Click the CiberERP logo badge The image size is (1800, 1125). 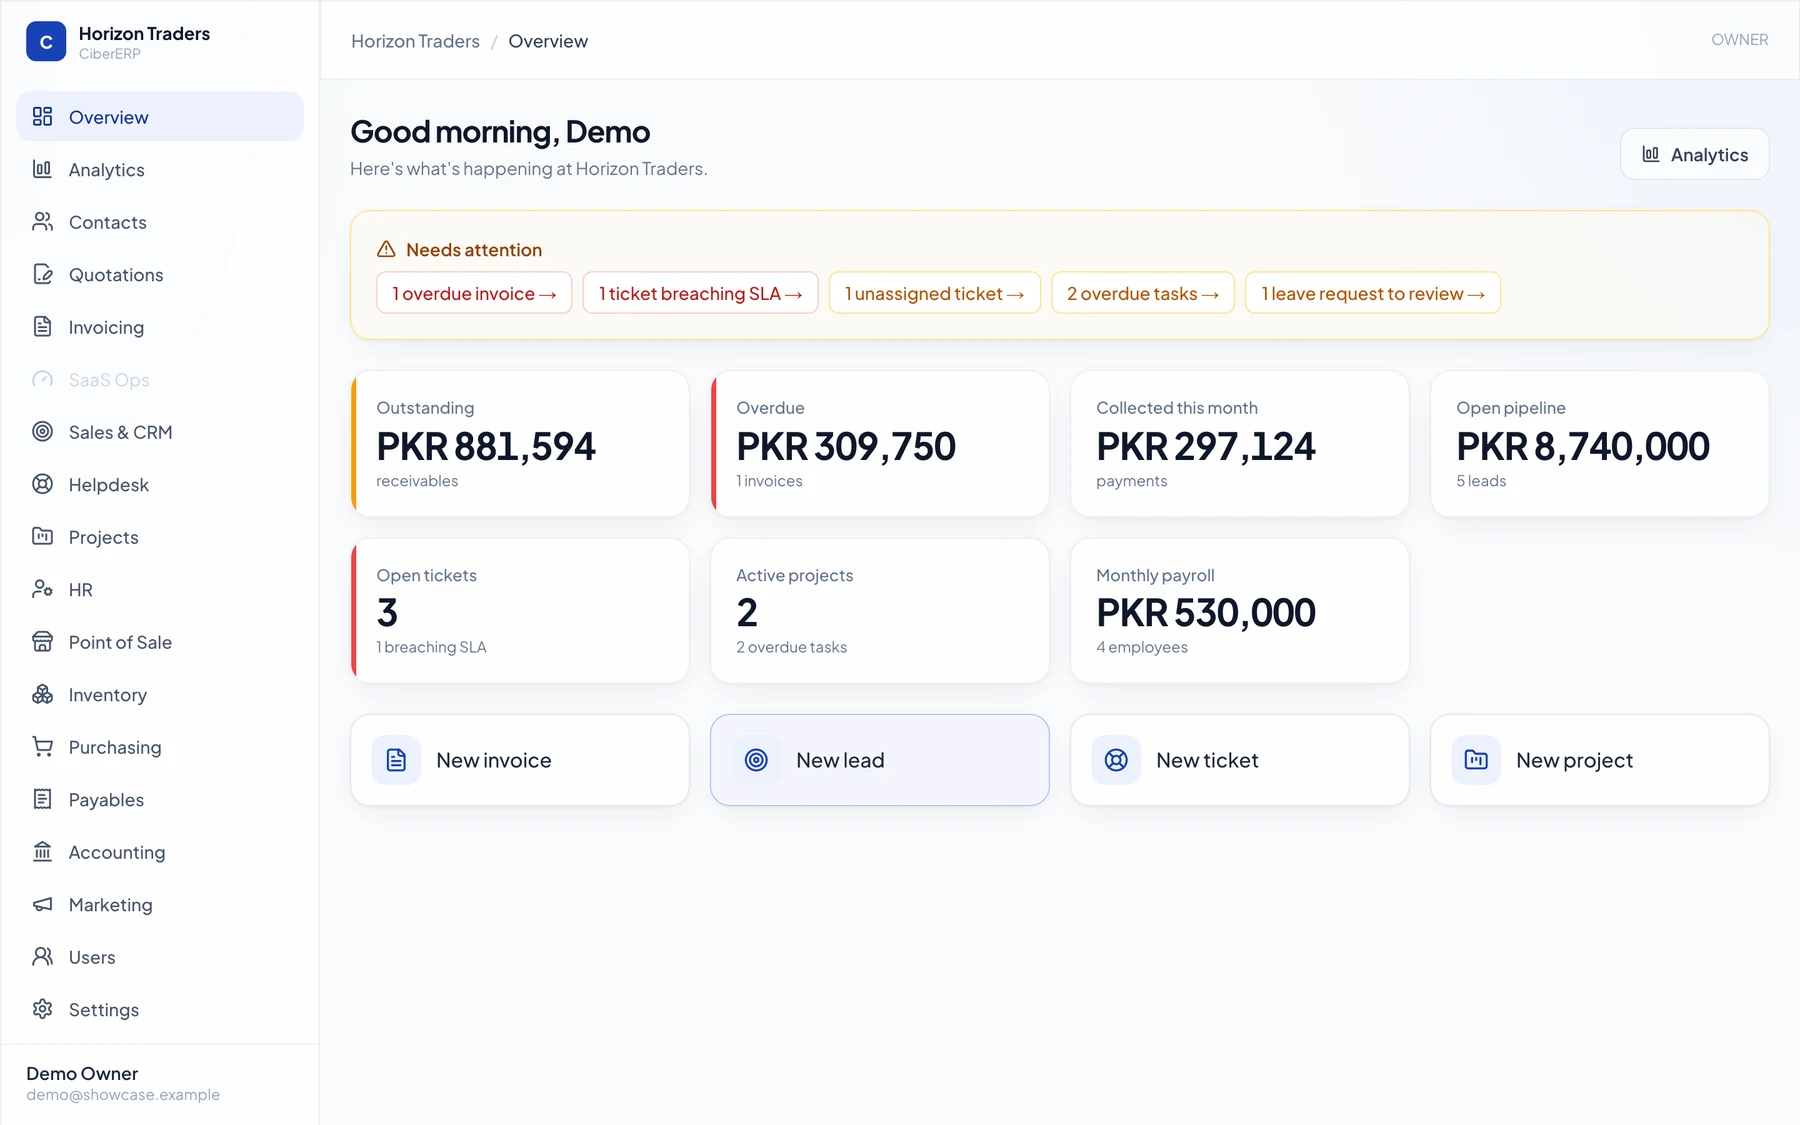point(46,42)
